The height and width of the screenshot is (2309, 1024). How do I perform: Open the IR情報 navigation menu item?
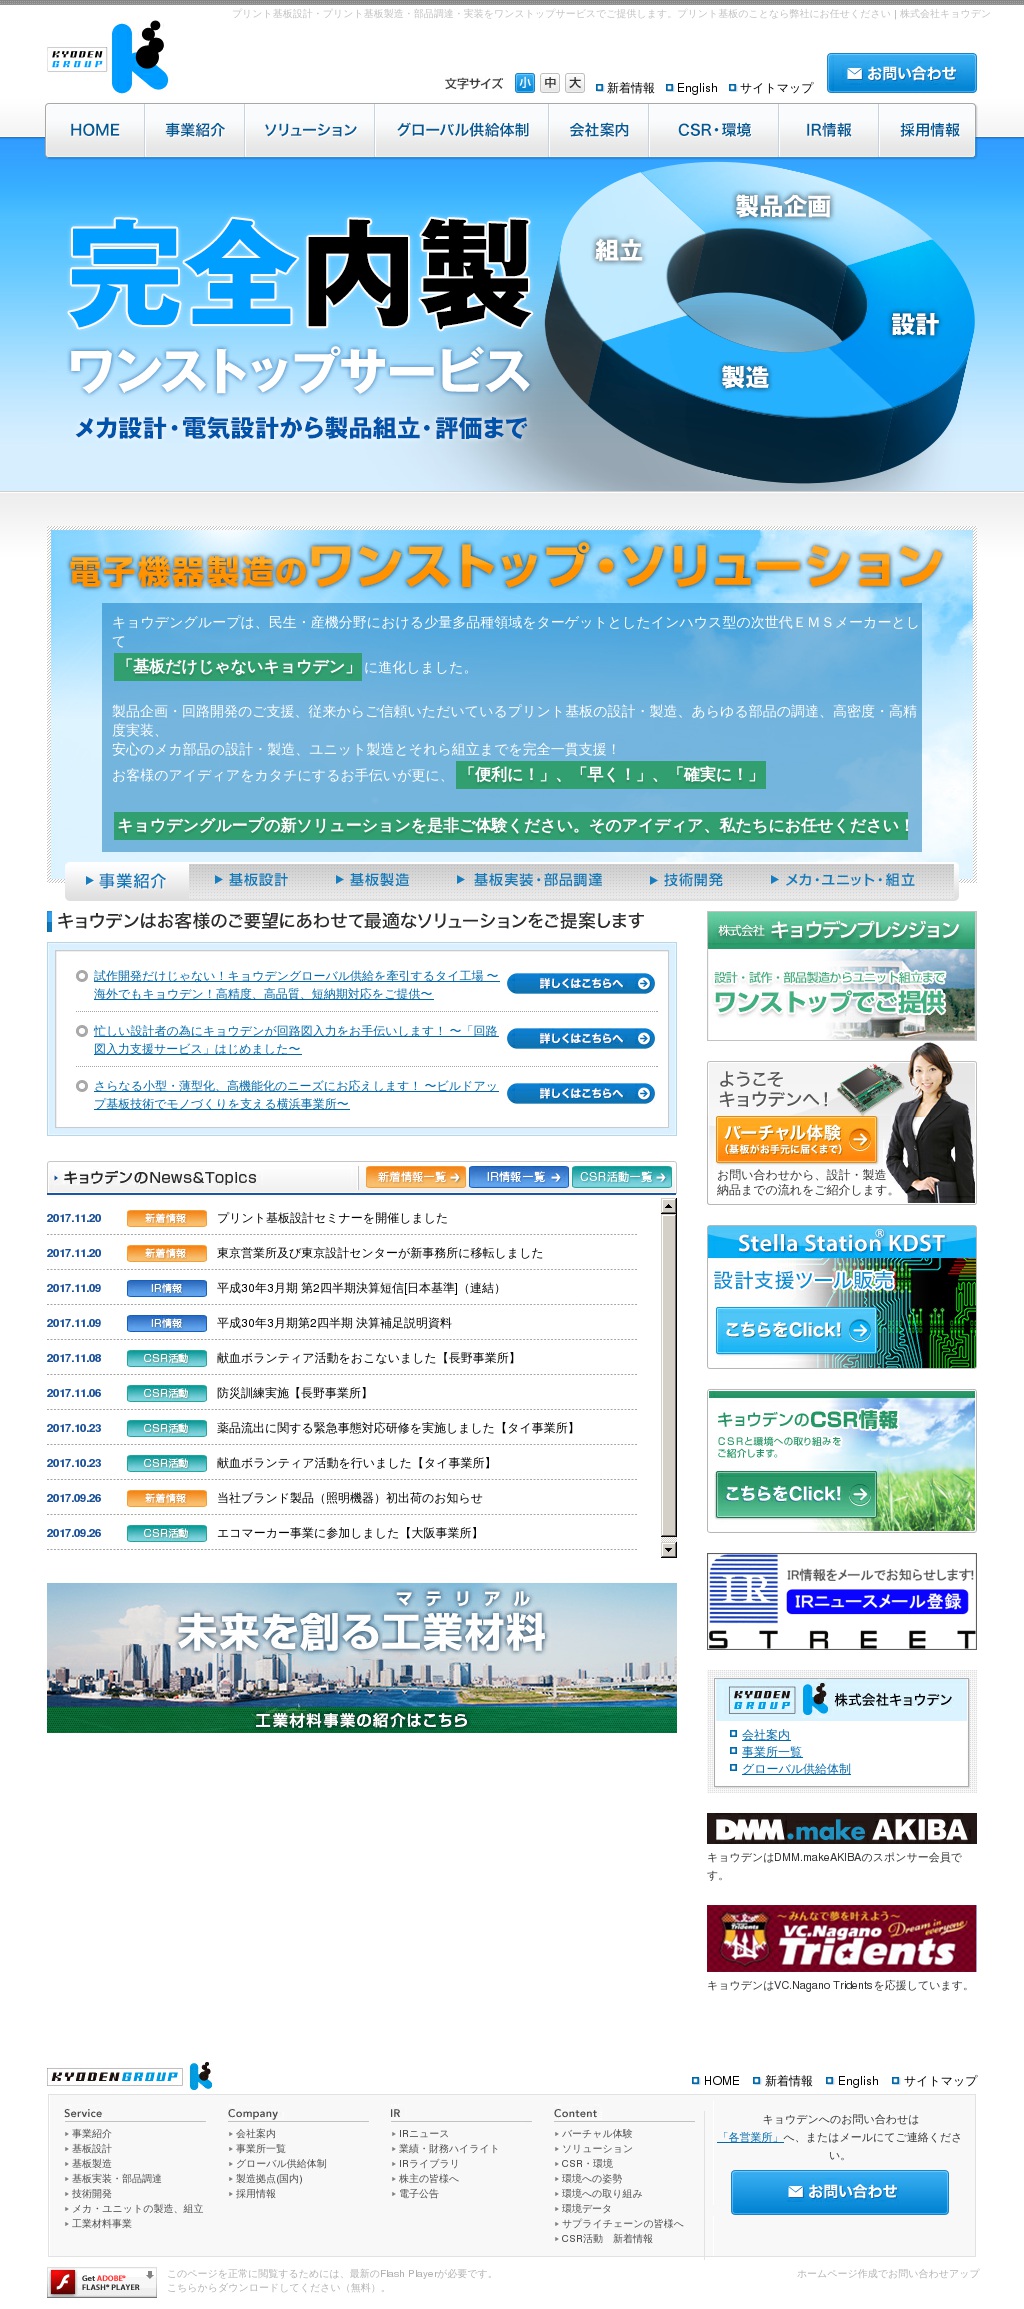(x=828, y=130)
